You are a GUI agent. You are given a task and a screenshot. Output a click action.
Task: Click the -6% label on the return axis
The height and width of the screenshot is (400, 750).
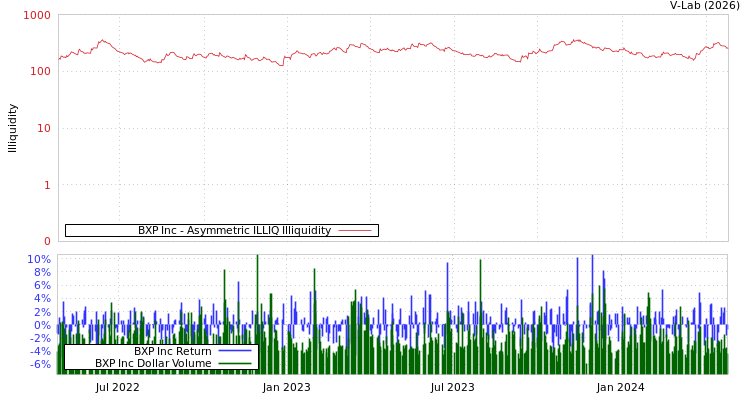tap(39, 364)
